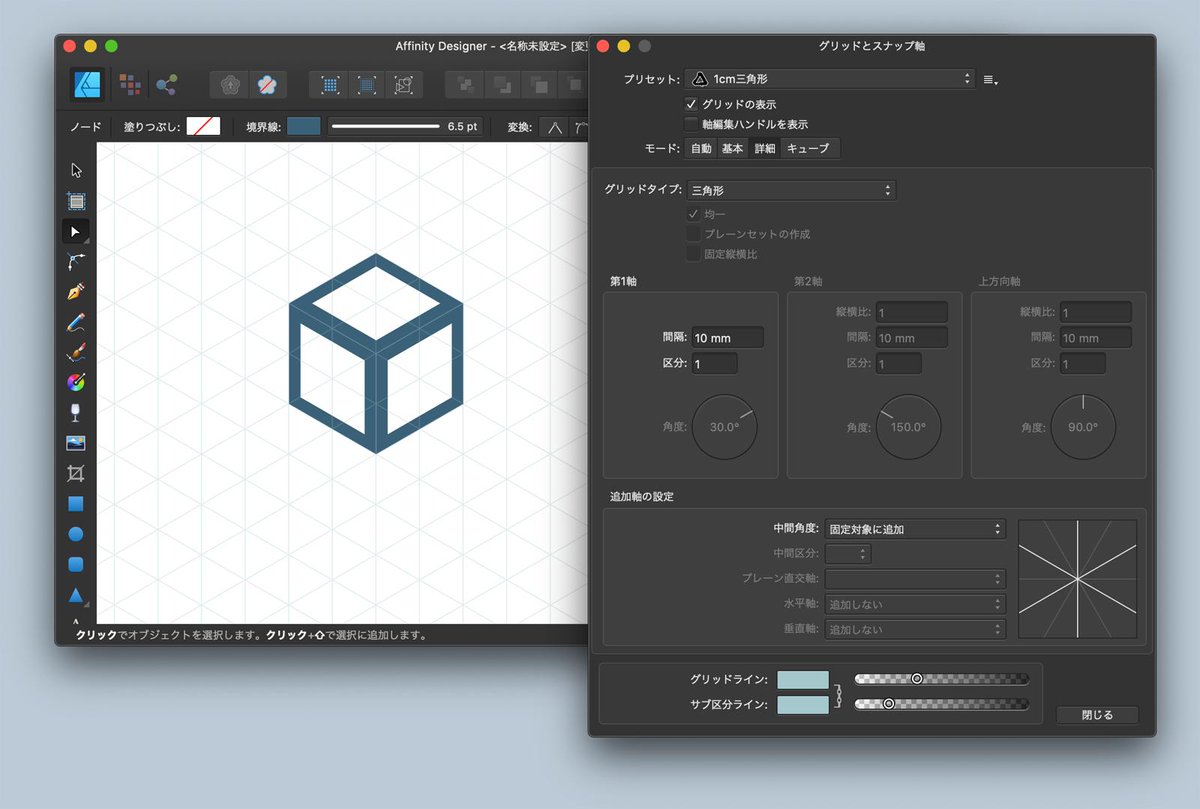
Task: Uncheck グリッドの表示 checkbox
Action: click(691, 104)
